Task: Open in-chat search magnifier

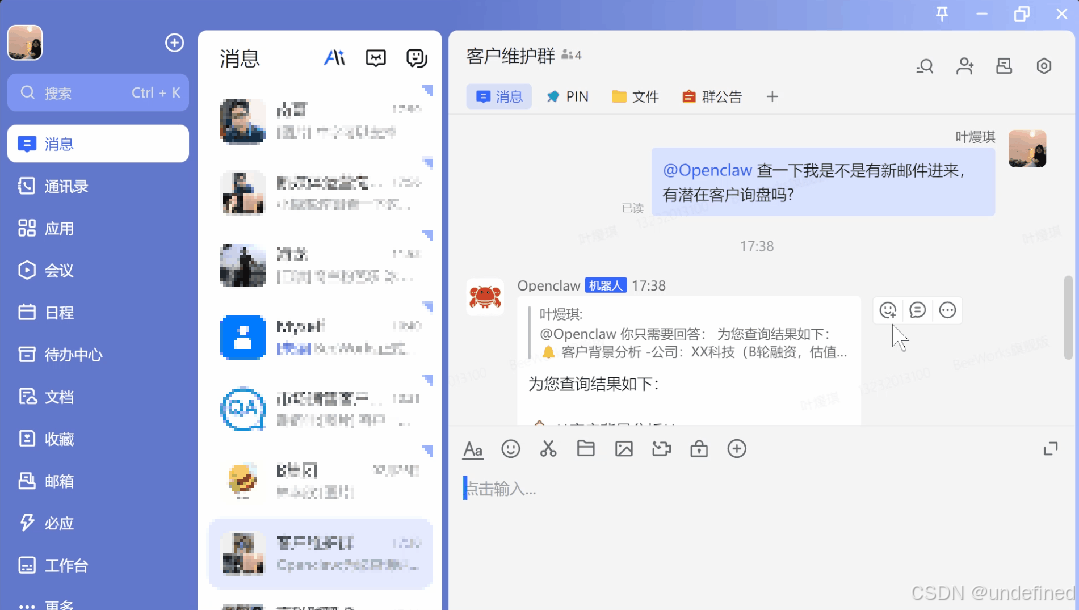Action: 925,66
